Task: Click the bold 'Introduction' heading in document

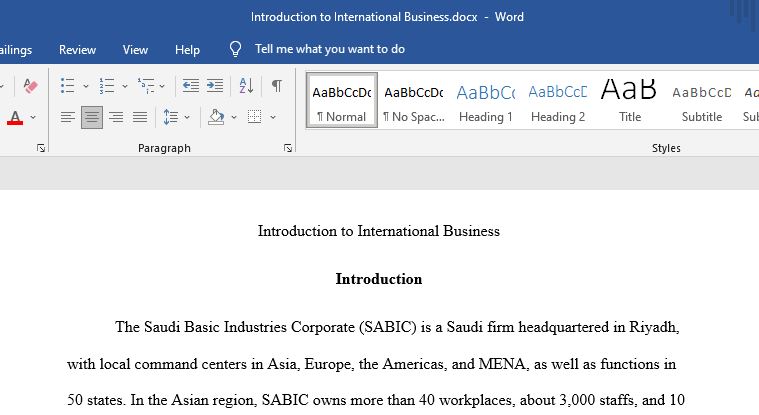Action: (x=379, y=279)
